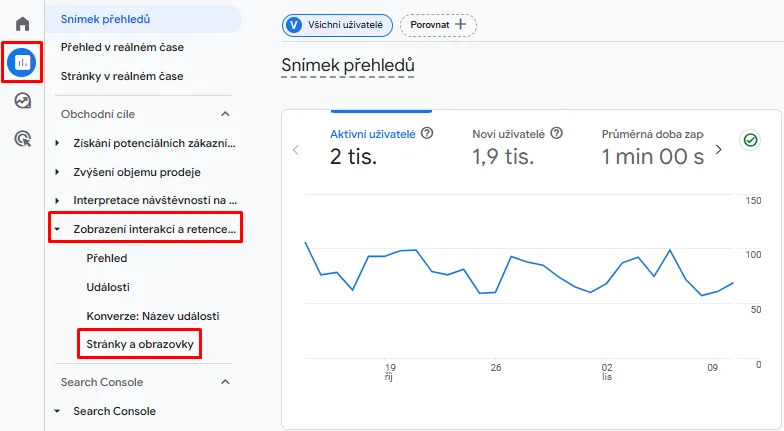Open the Home icon in the sidebar
This screenshot has width=784, height=431.
[x=22, y=24]
